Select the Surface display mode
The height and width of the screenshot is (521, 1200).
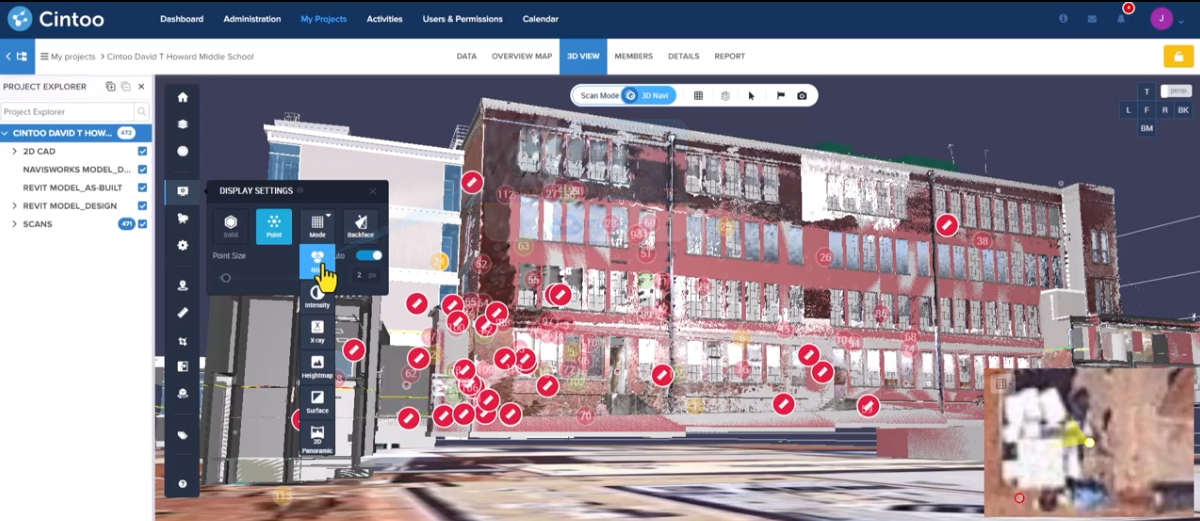click(317, 401)
